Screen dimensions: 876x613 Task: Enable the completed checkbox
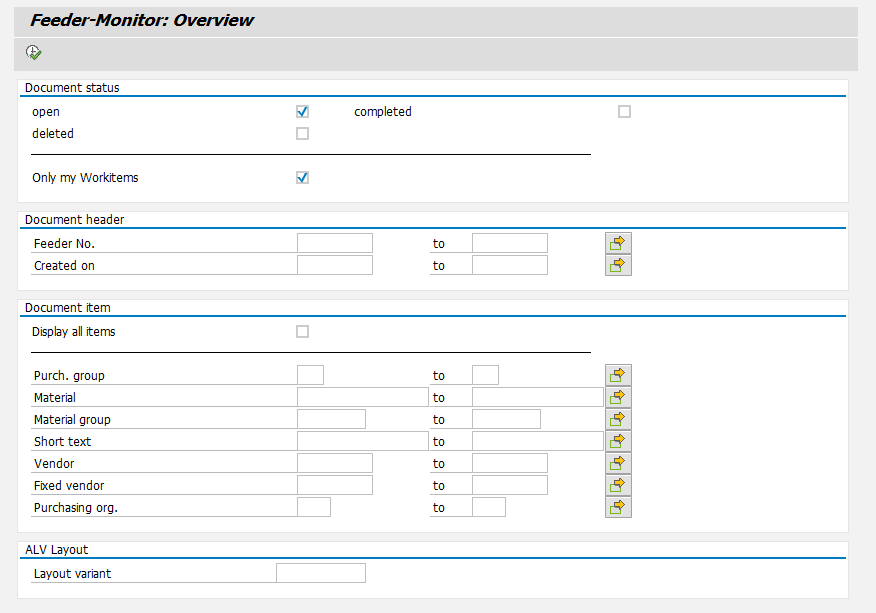(x=624, y=111)
